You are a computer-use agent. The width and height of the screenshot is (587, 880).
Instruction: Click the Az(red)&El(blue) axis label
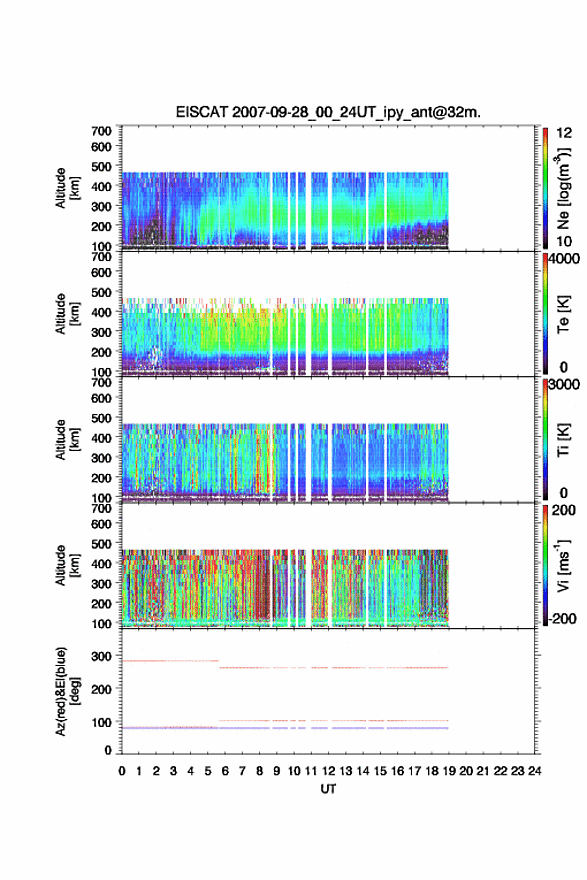click(x=61, y=691)
